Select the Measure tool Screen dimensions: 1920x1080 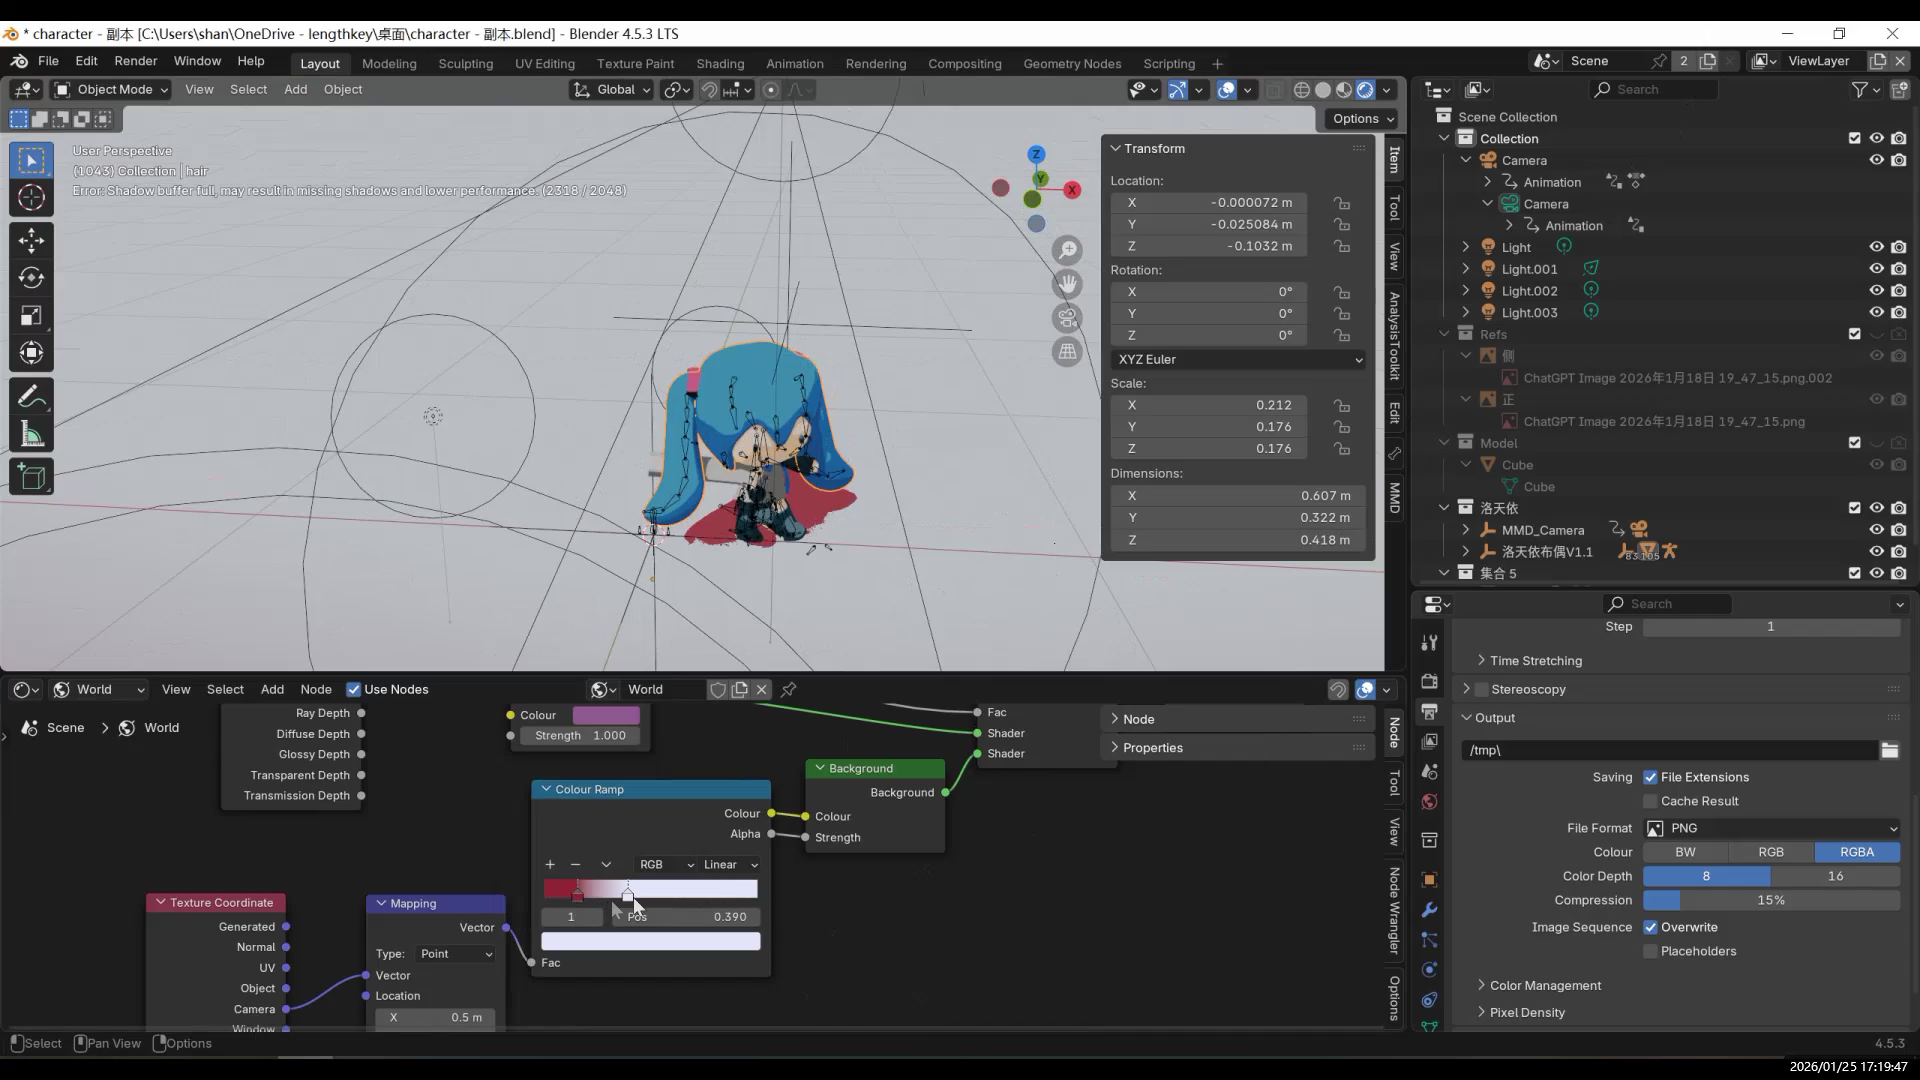(31, 435)
